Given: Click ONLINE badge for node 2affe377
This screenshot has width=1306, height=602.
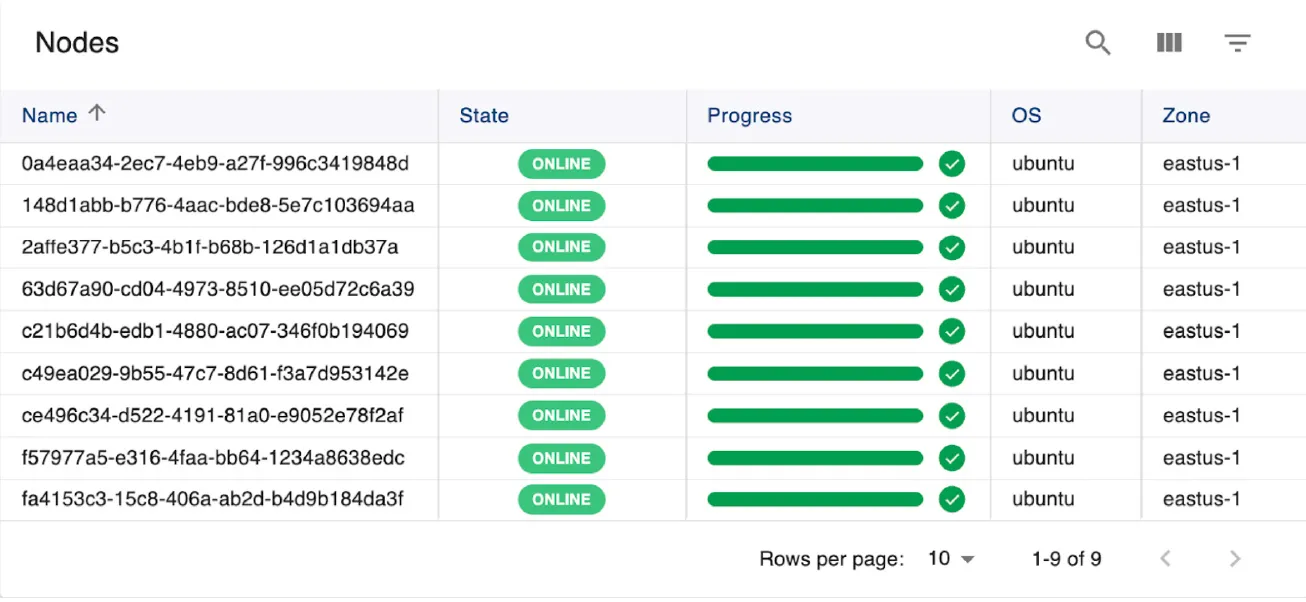Looking at the screenshot, I should point(561,247).
